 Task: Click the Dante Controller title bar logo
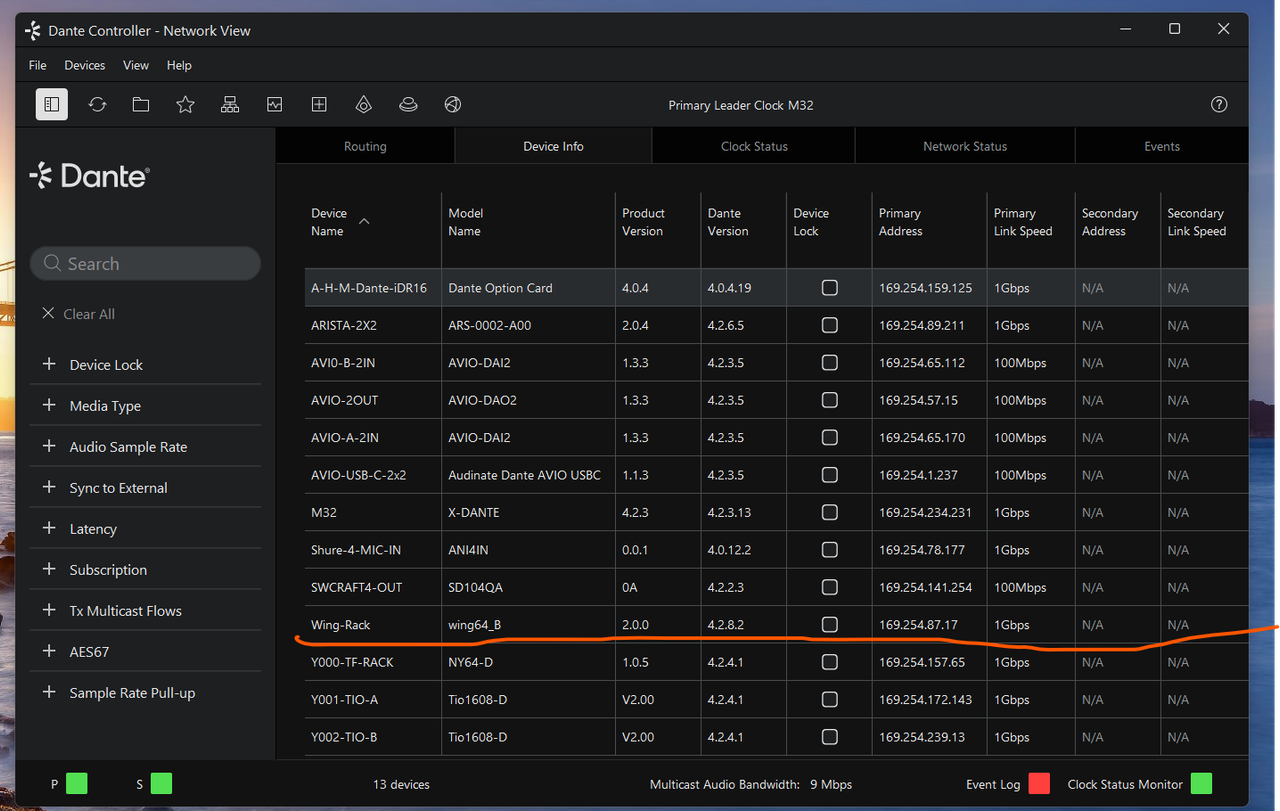pyautogui.click(x=33, y=30)
